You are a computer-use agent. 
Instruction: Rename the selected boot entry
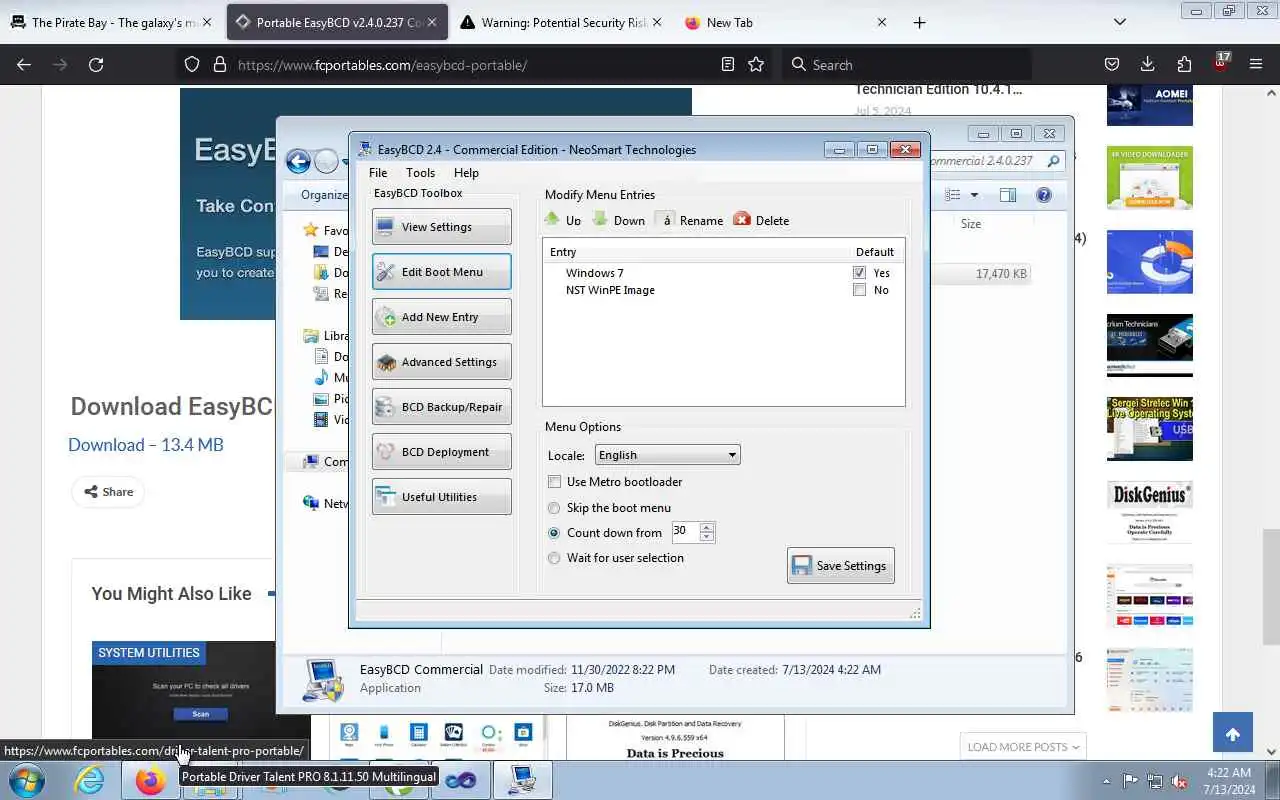click(690, 220)
